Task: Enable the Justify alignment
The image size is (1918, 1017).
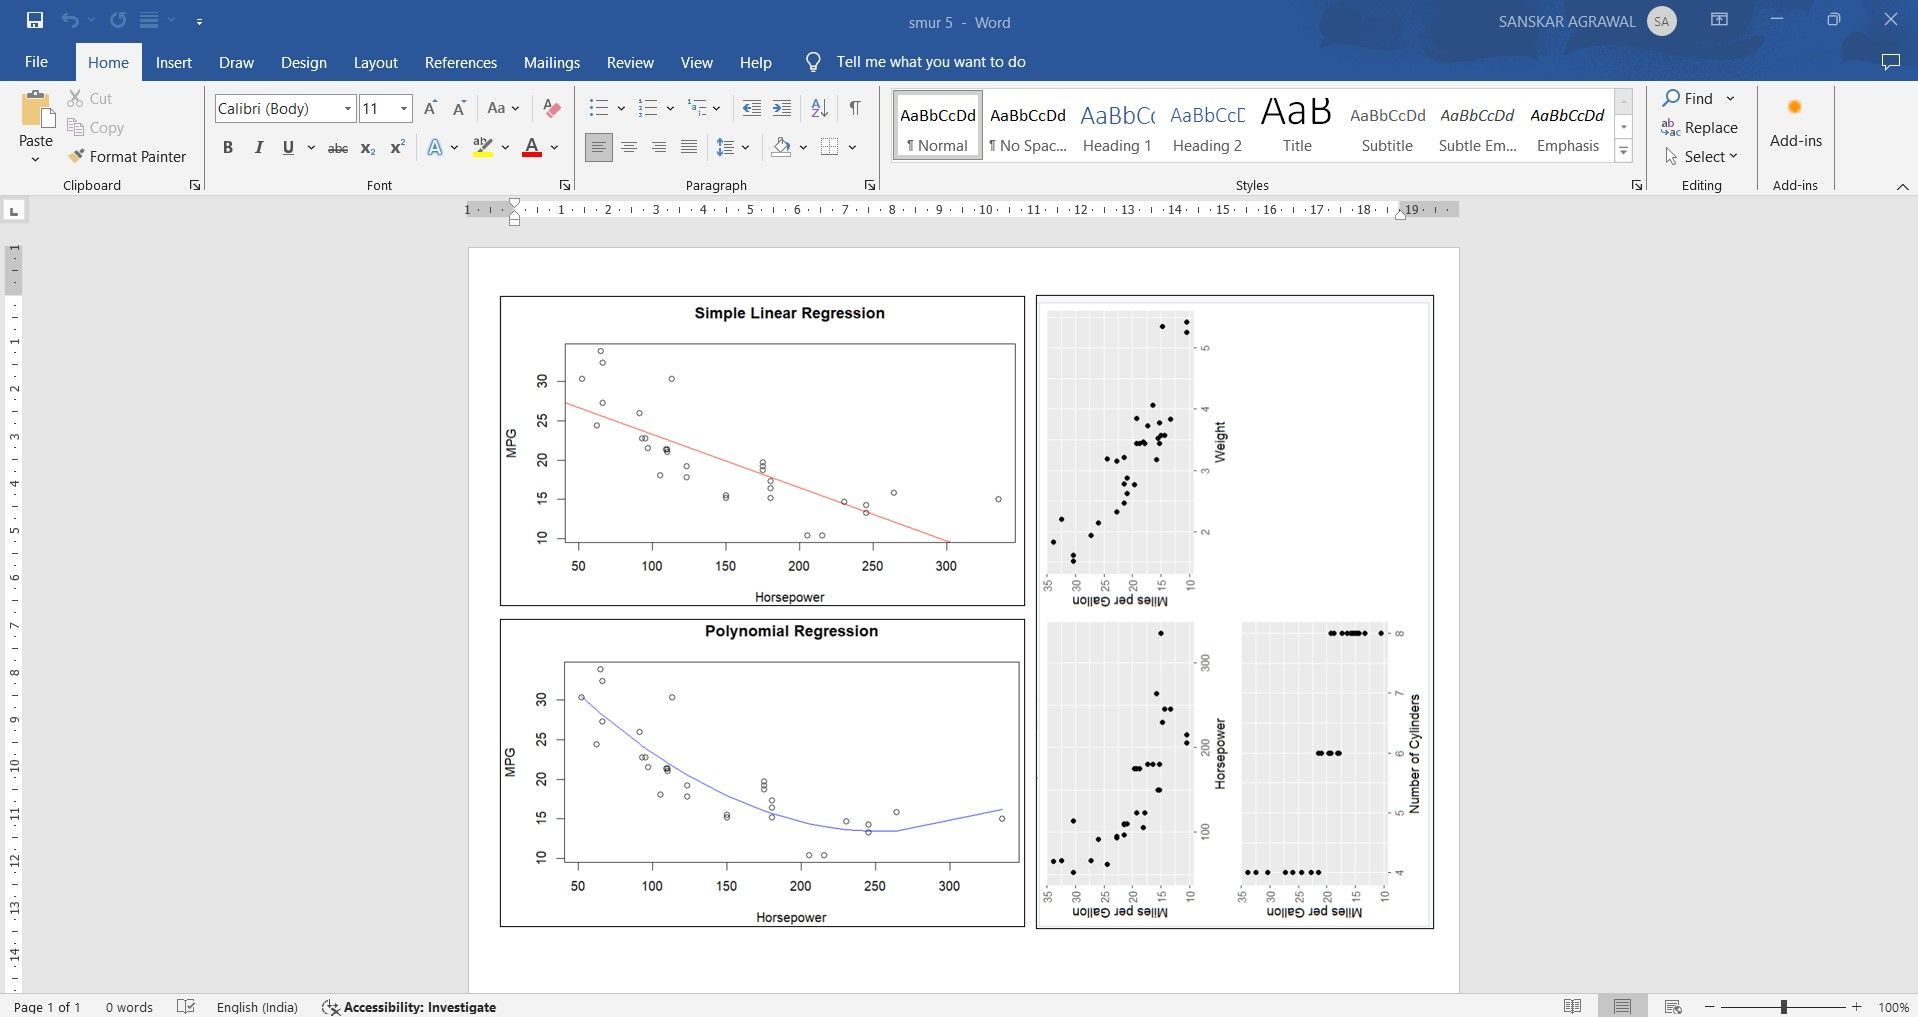Action: coord(688,147)
